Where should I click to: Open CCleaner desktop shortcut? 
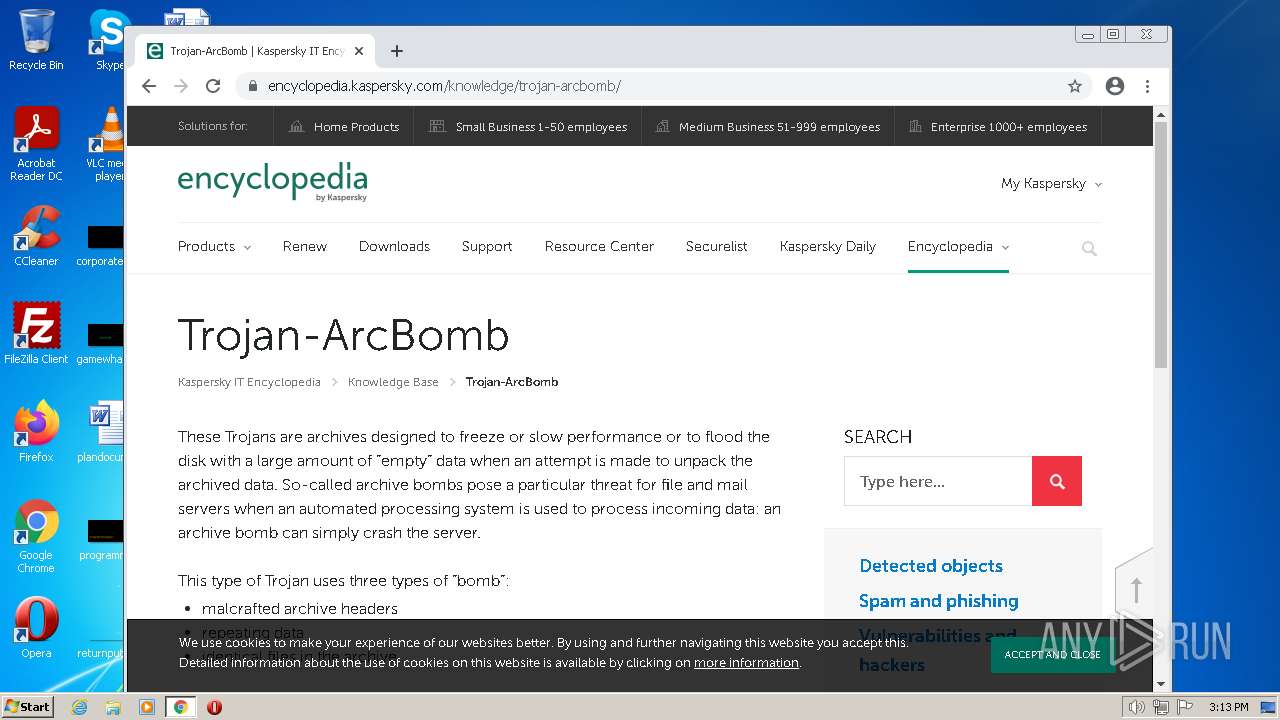[36, 236]
